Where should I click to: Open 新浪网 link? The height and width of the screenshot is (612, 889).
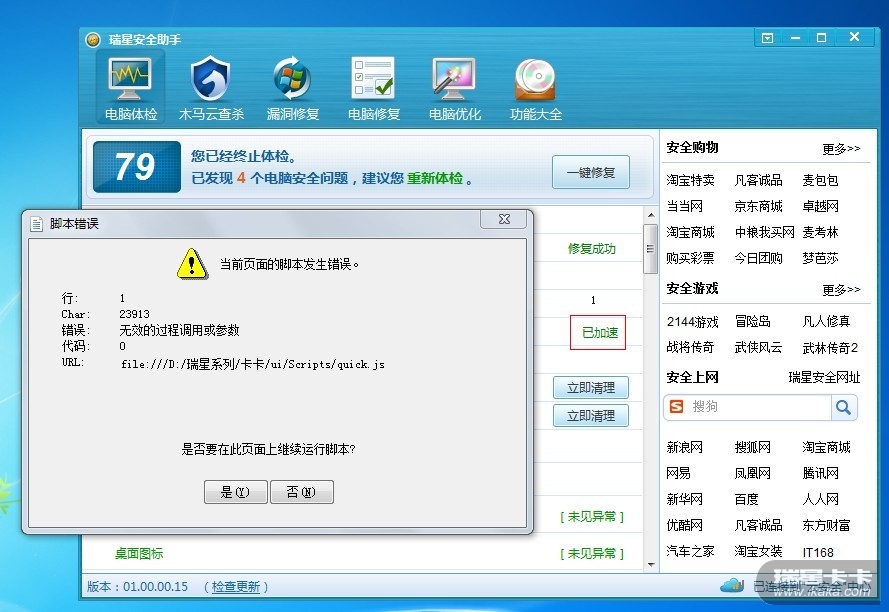[x=685, y=448]
